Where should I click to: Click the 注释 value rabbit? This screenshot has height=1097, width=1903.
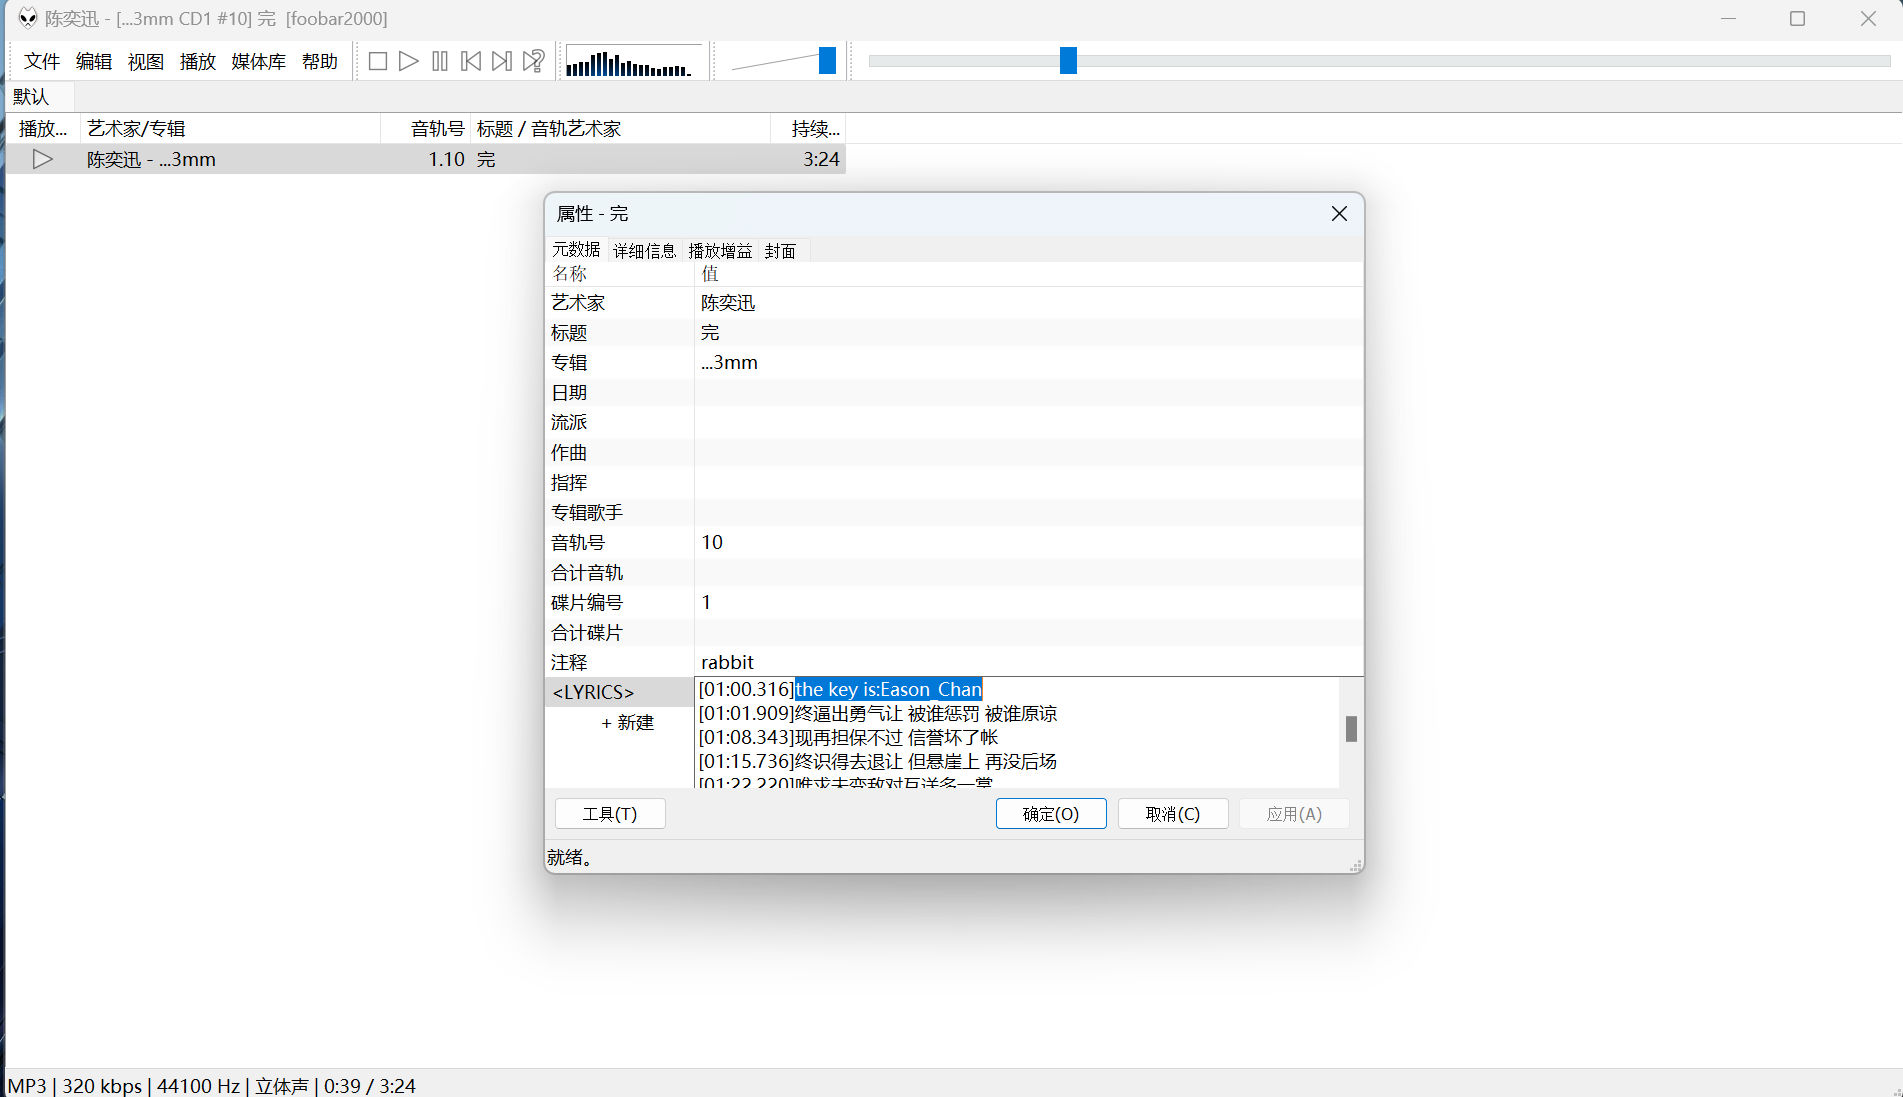pos(727,663)
